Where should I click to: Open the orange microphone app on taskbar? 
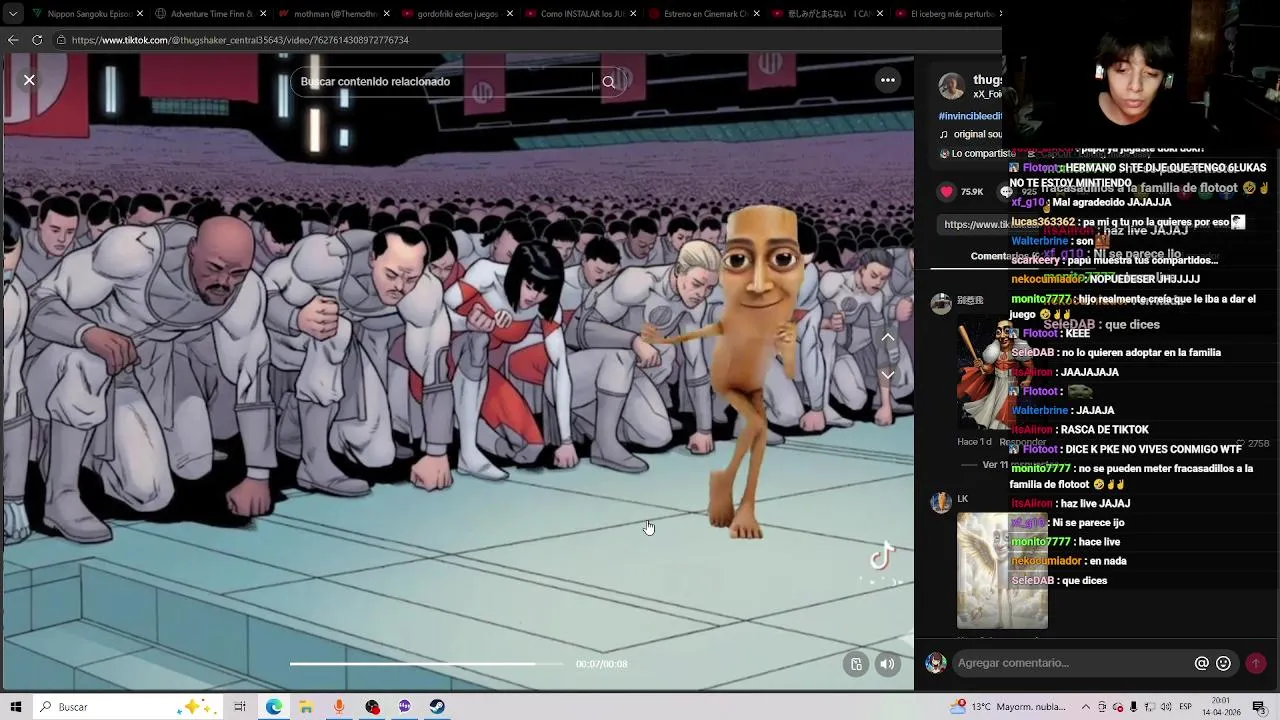339,707
